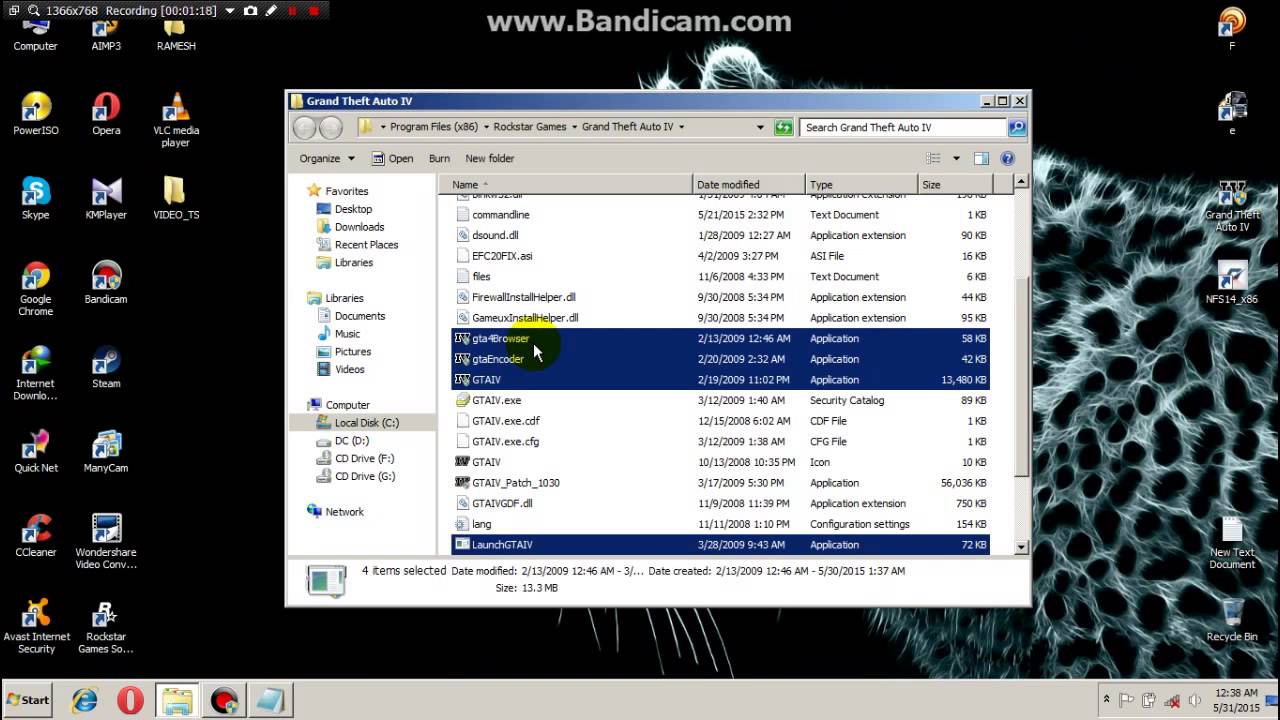The image size is (1280, 720).
Task: Open Grand Theft Auto IV desktop shortcut
Action: (x=1232, y=207)
